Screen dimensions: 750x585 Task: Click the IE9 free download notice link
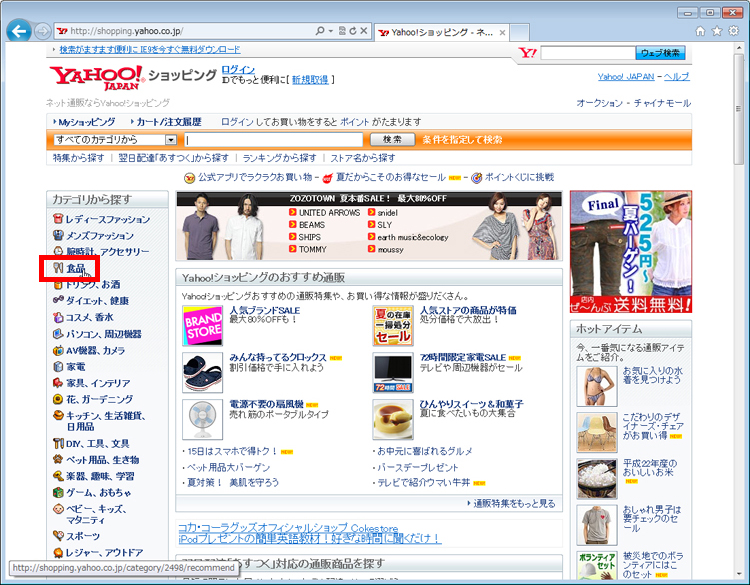150,50
